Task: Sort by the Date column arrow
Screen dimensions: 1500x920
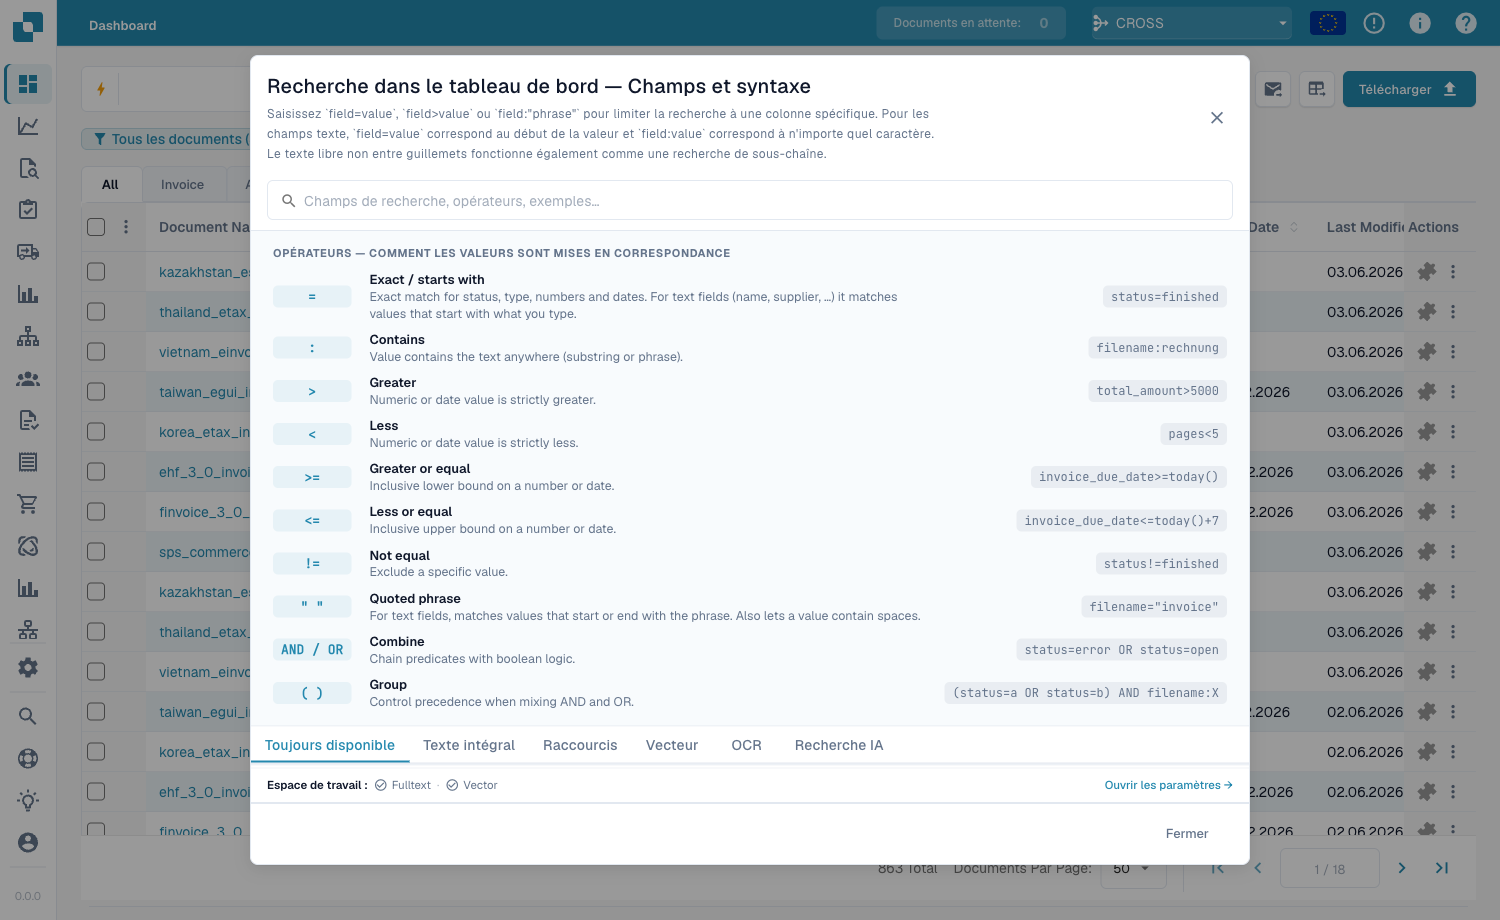Action: pyautogui.click(x=1294, y=227)
